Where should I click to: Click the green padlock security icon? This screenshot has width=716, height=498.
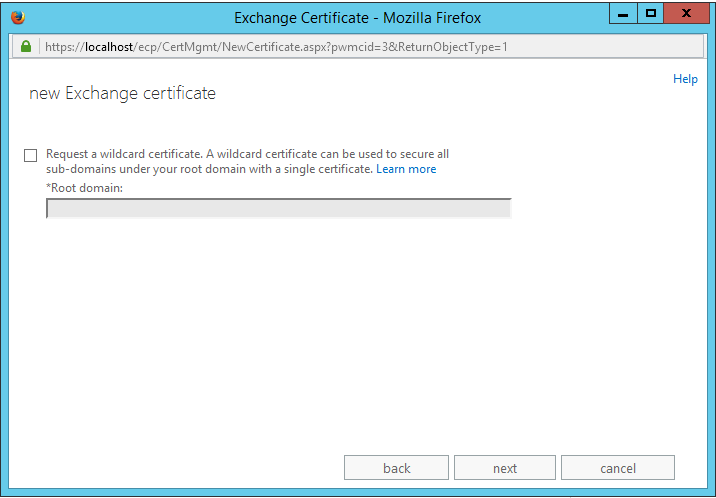pyautogui.click(x=24, y=47)
